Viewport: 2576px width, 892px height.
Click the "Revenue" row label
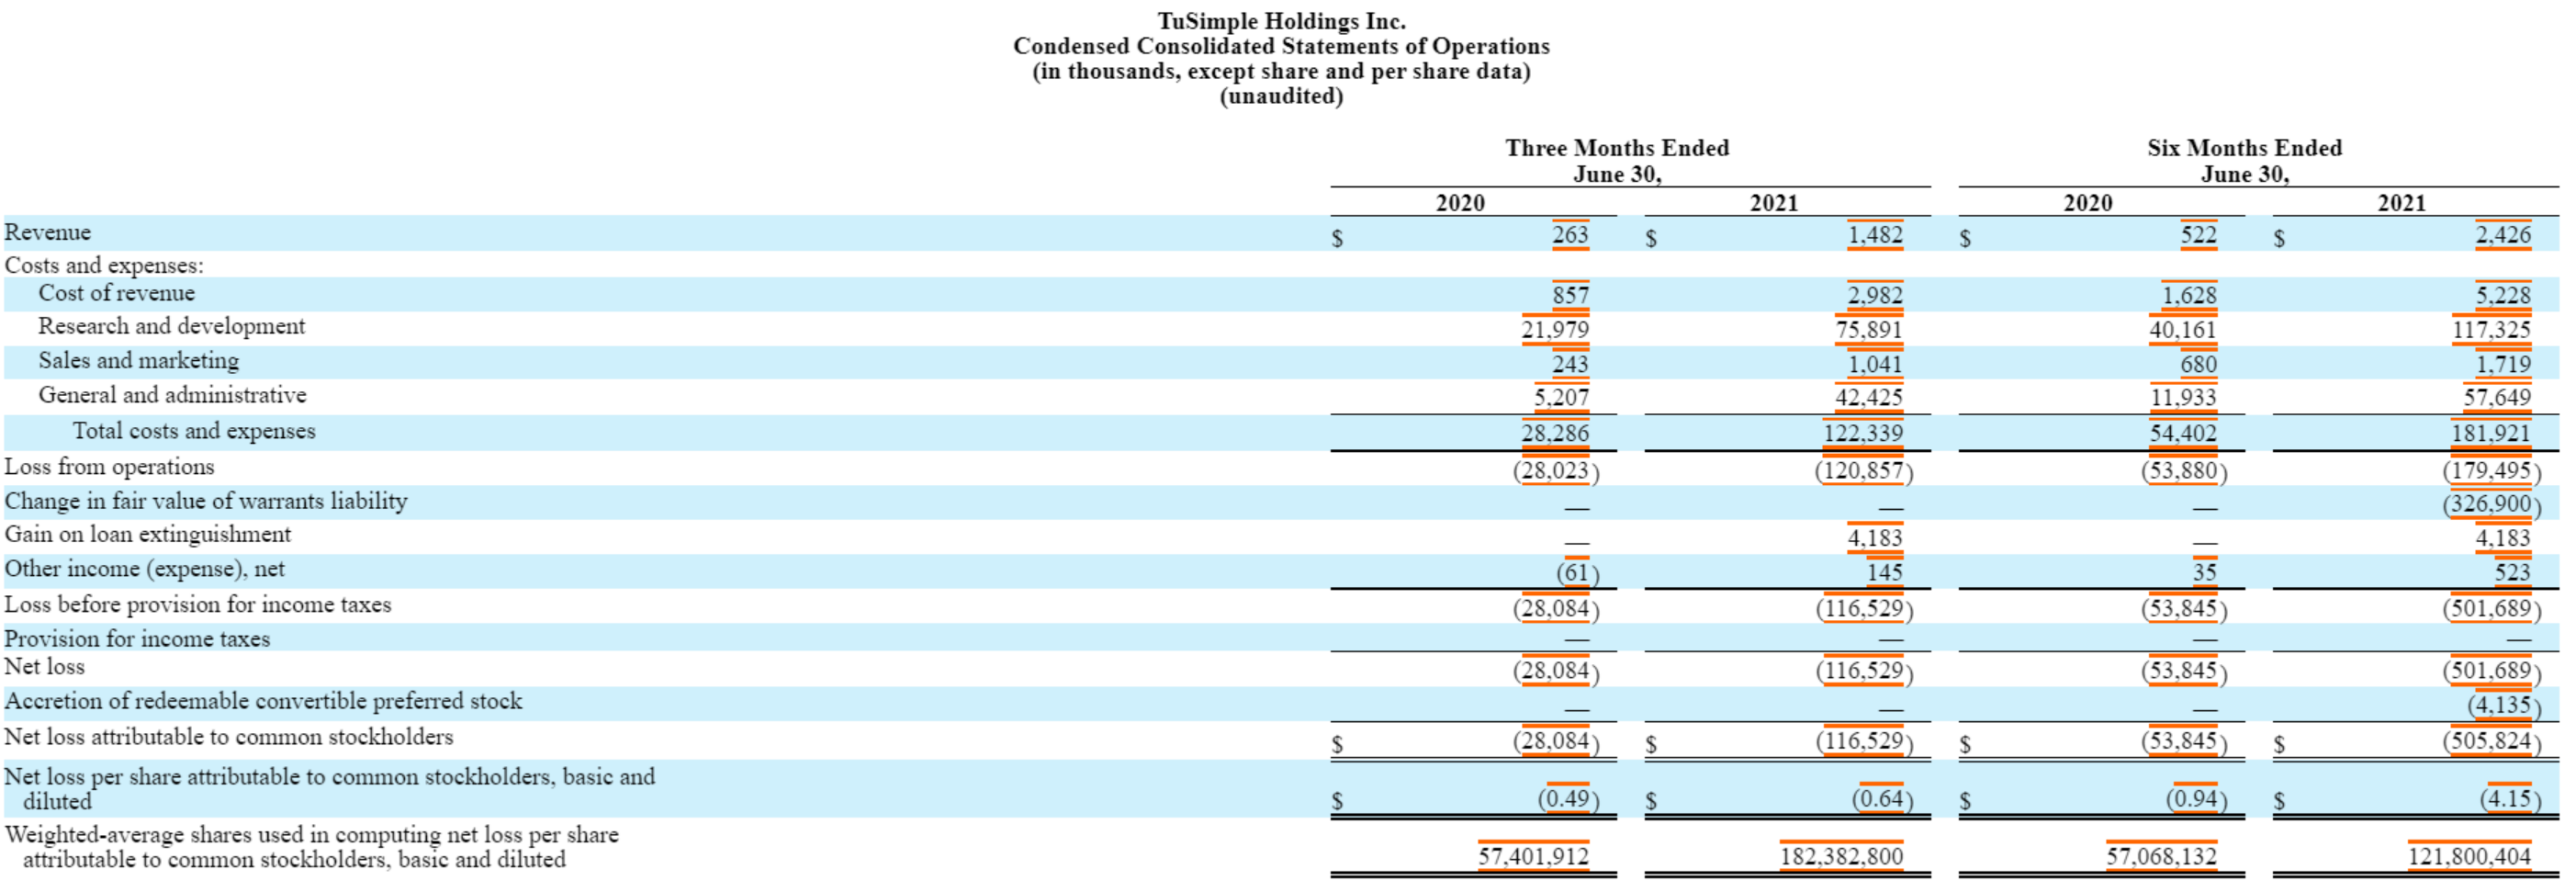coord(48,232)
